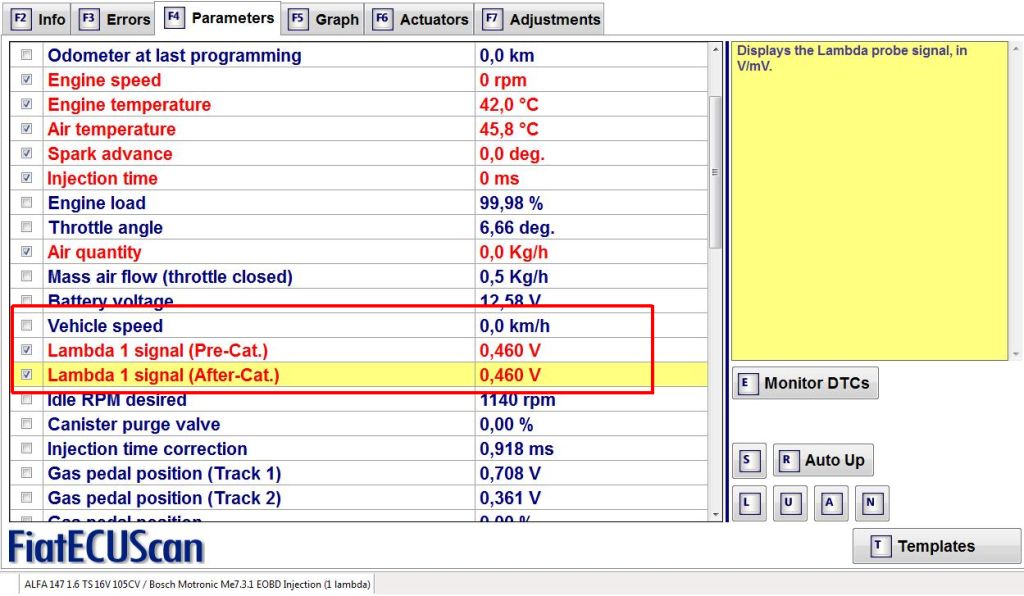Switch to the Info tab
The width and height of the screenshot is (1024, 596).
point(40,19)
